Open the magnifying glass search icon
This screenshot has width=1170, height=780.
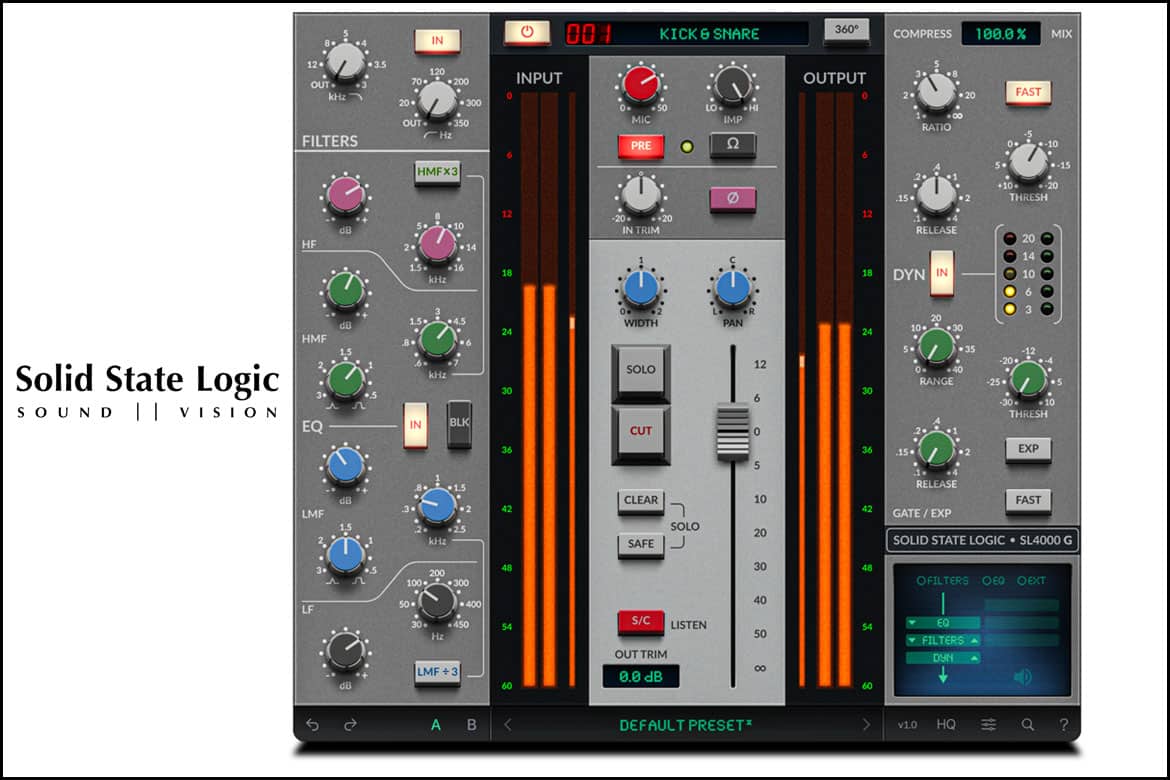coord(1027,725)
